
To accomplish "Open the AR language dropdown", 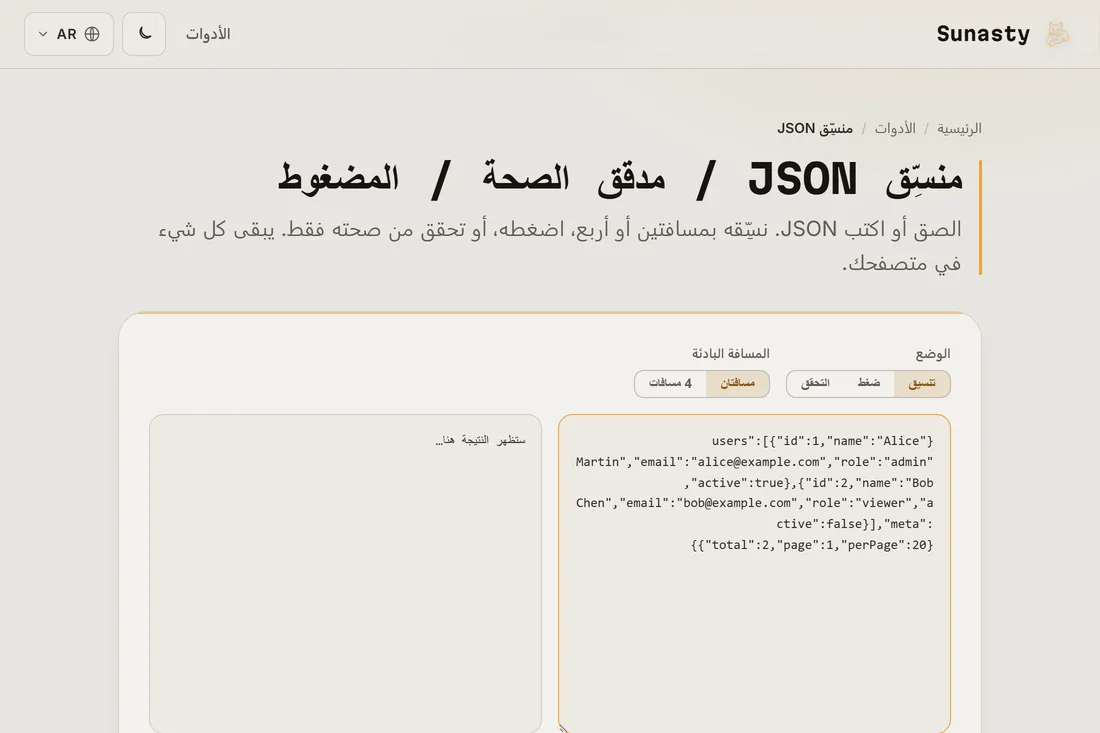I will (x=69, y=34).
